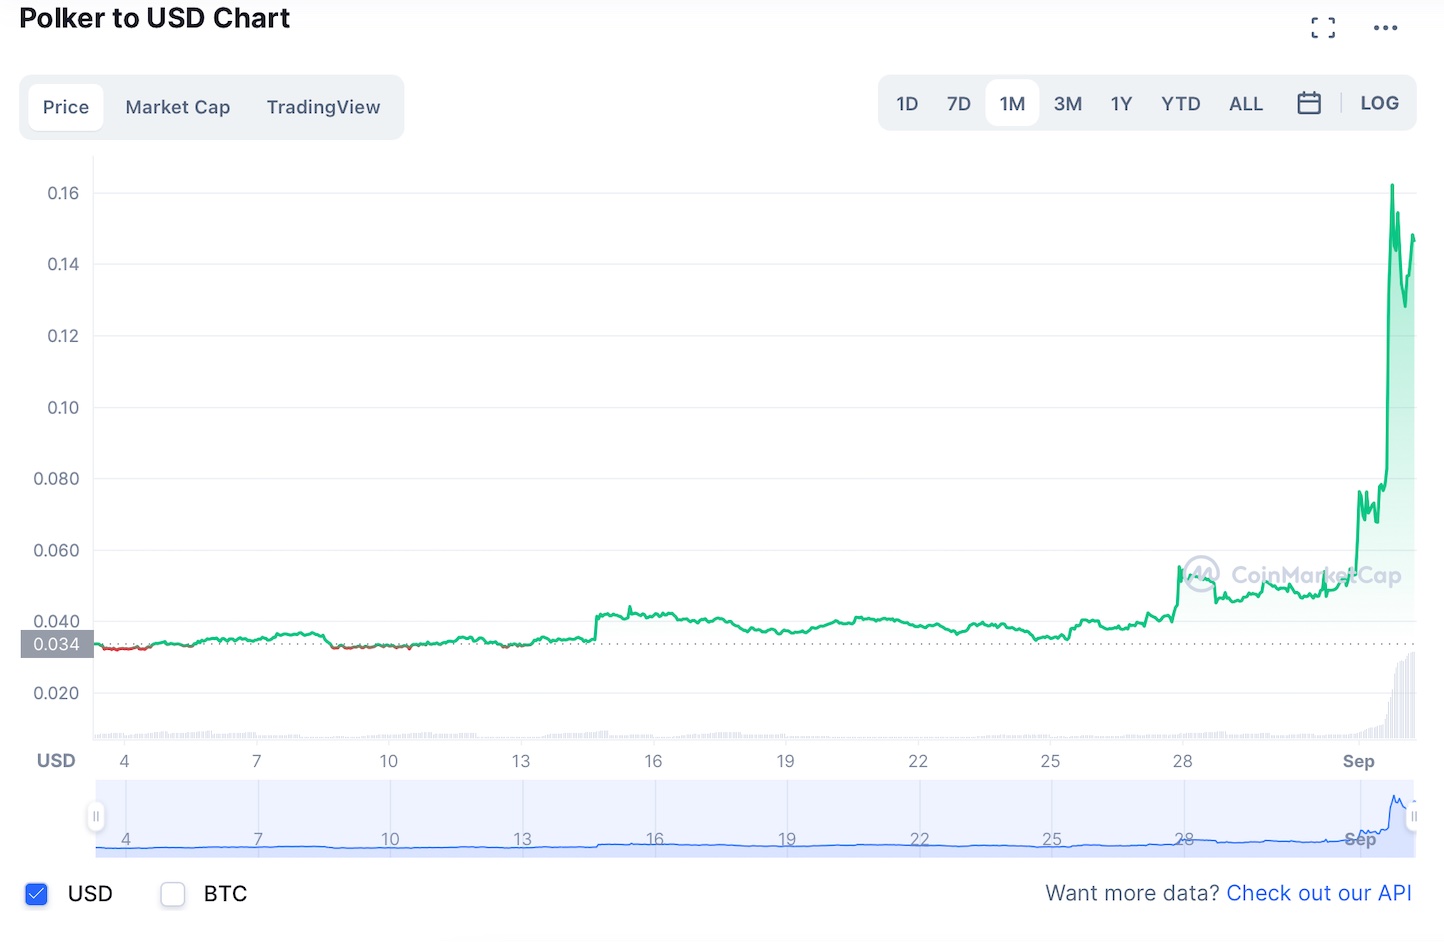1444x942 pixels.
Task: Click the 0.060 y-axis label
Action: click(x=56, y=550)
